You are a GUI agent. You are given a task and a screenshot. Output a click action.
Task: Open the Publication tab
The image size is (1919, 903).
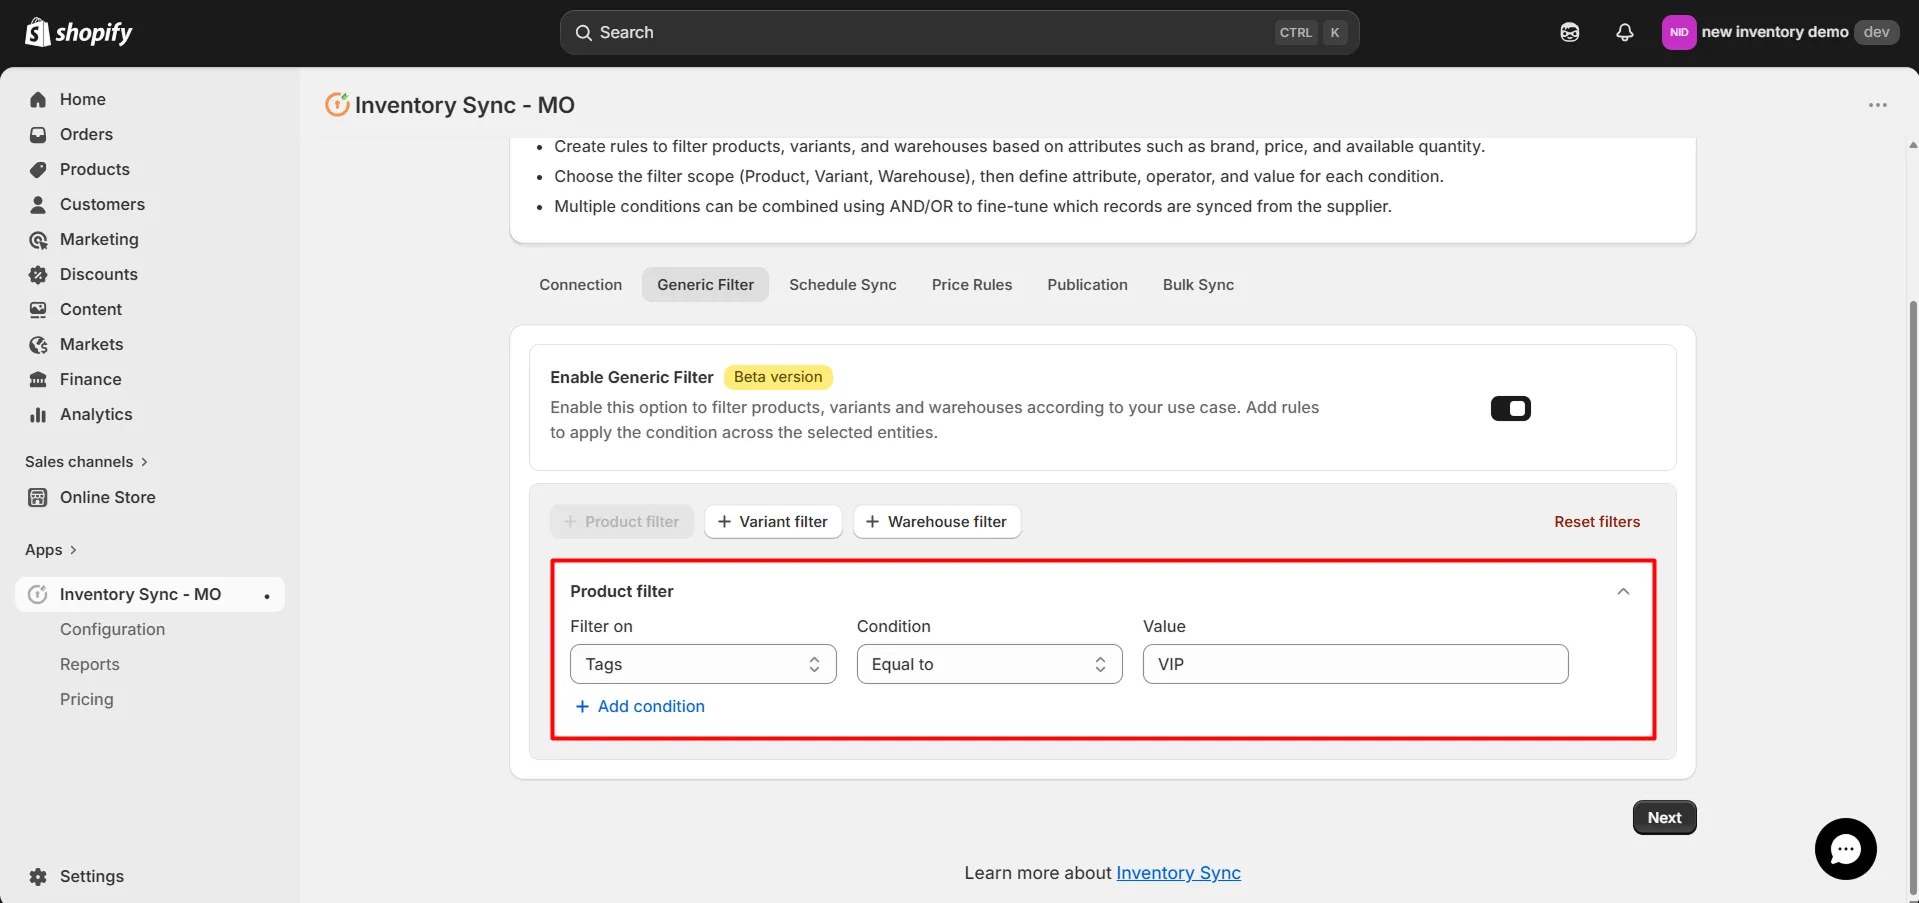[1087, 284]
